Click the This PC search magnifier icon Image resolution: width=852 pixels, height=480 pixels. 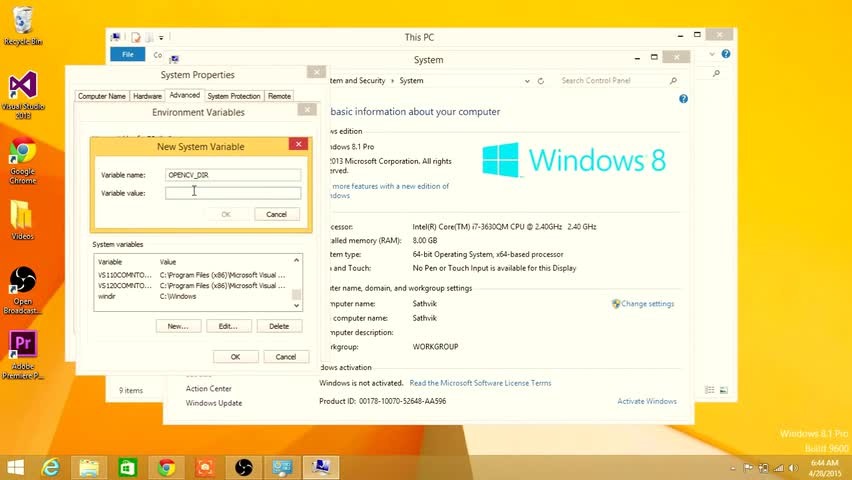[x=716, y=73]
